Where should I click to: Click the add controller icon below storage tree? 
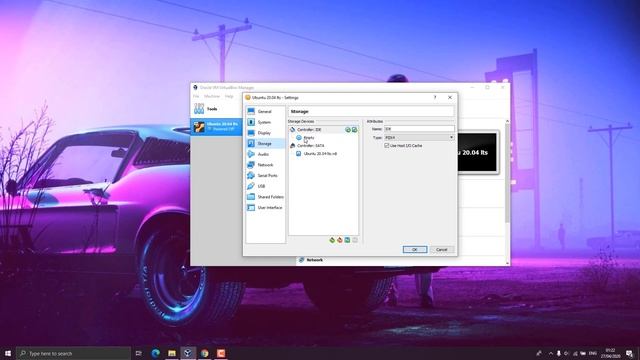point(332,240)
